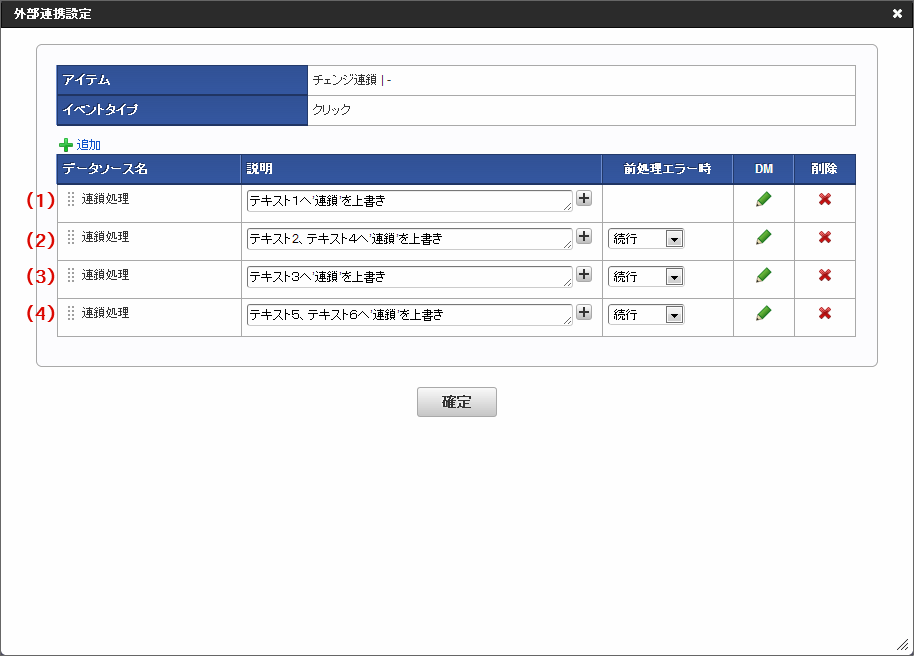
Task: Close the 外部連携設定 dialog
Action: point(898,13)
